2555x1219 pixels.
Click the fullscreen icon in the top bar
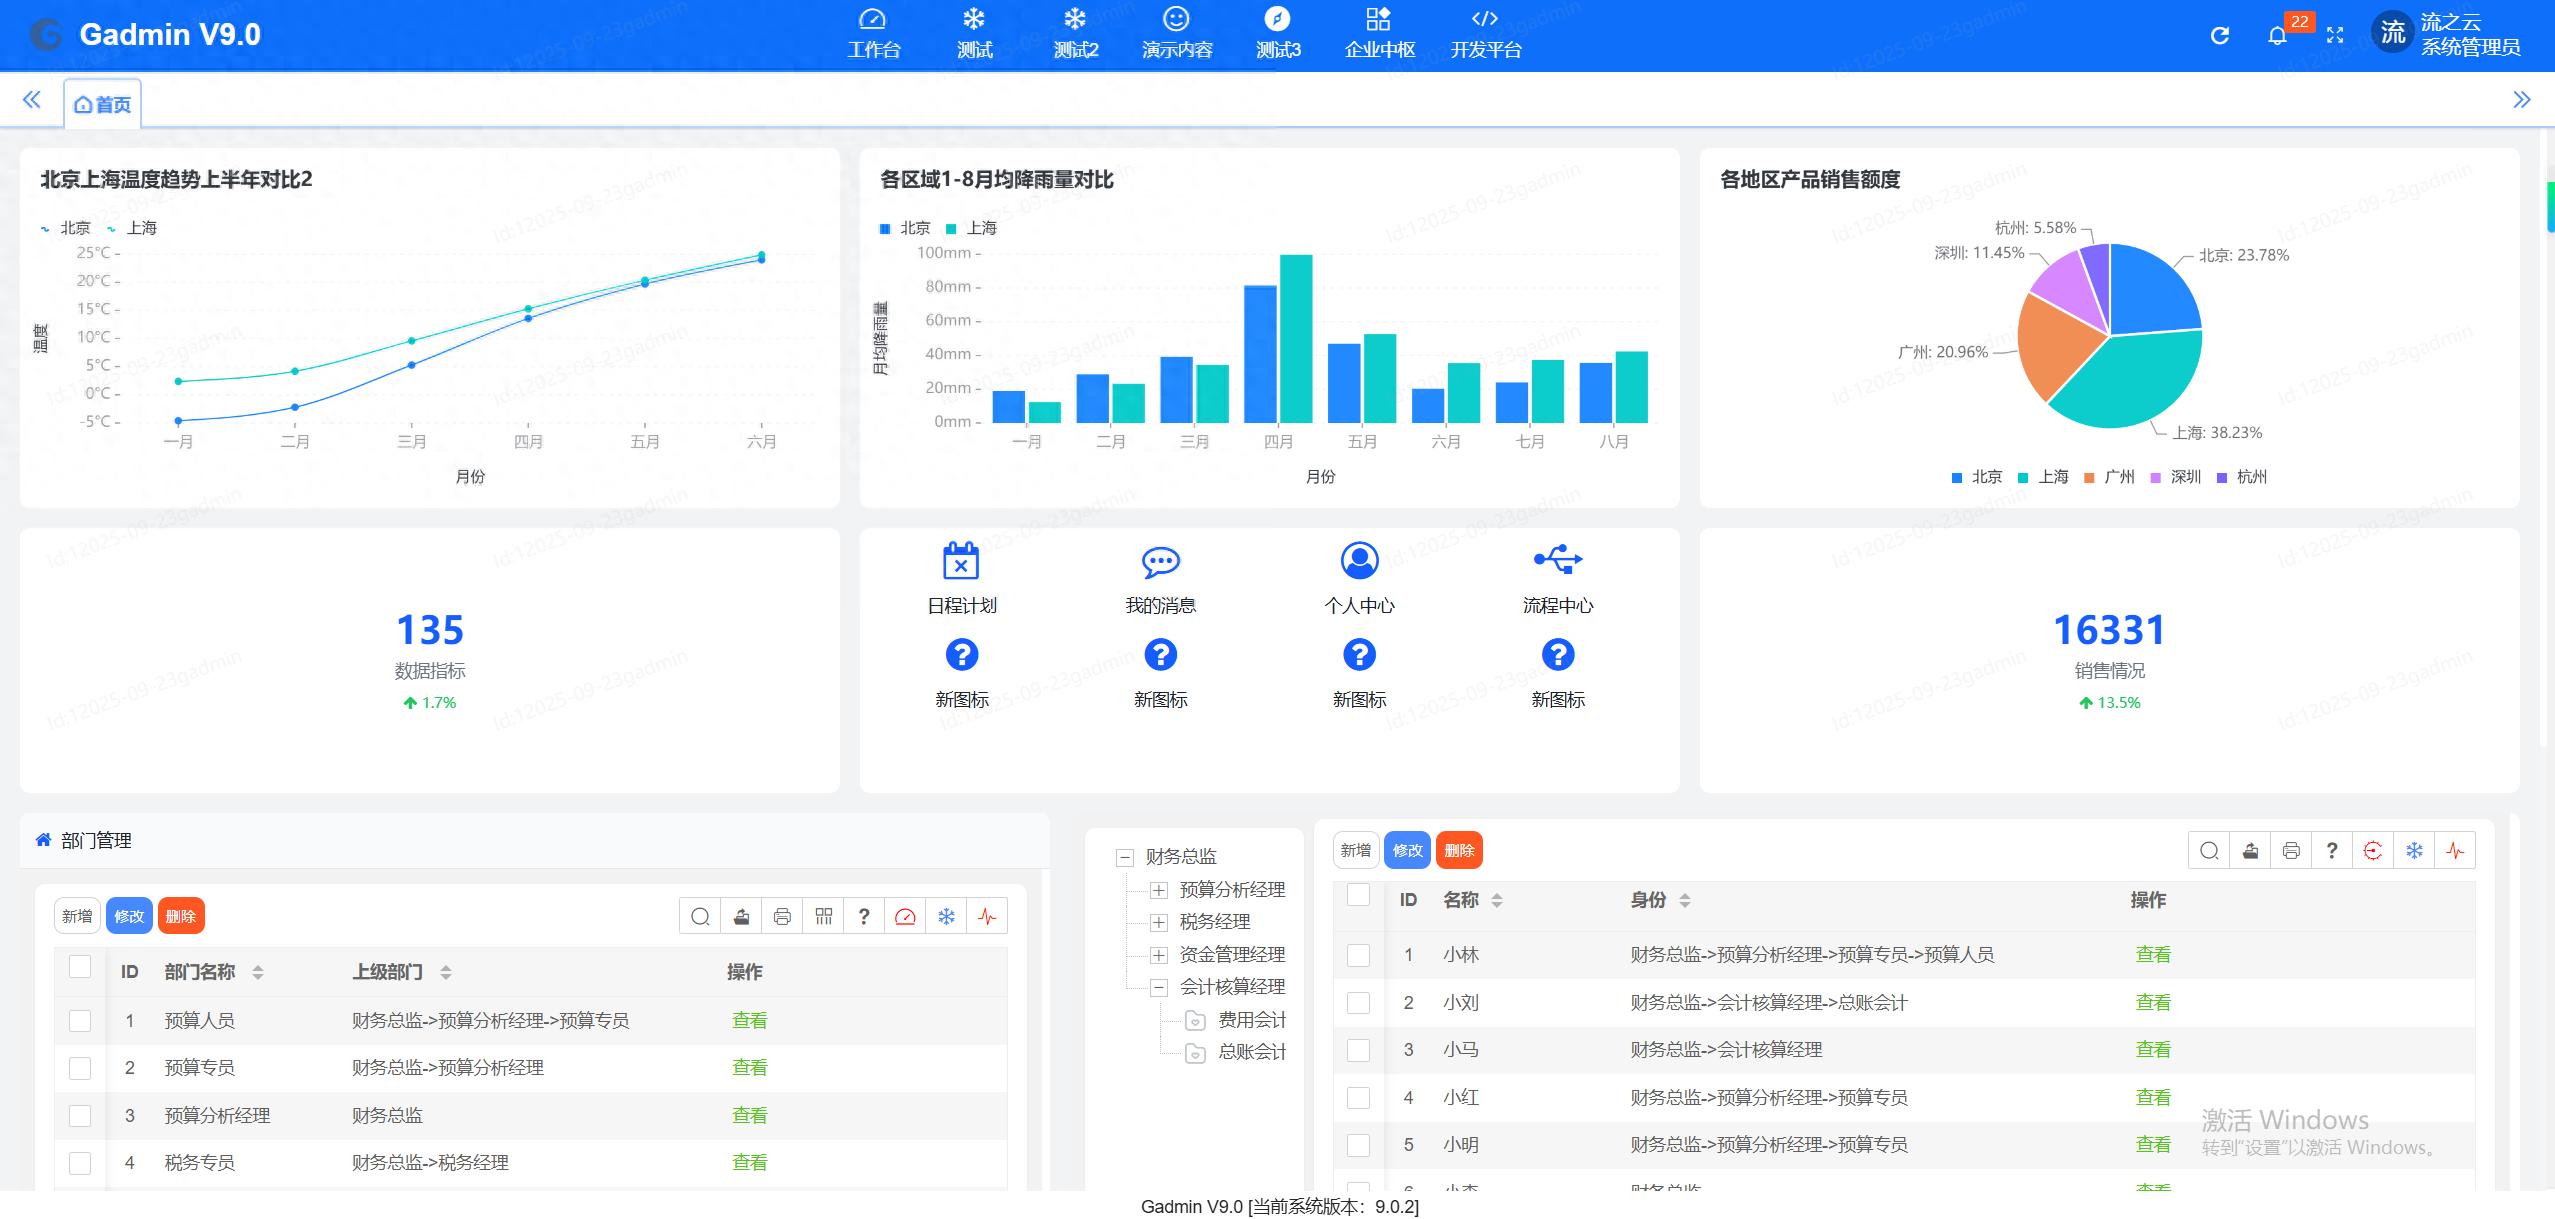tap(2336, 35)
